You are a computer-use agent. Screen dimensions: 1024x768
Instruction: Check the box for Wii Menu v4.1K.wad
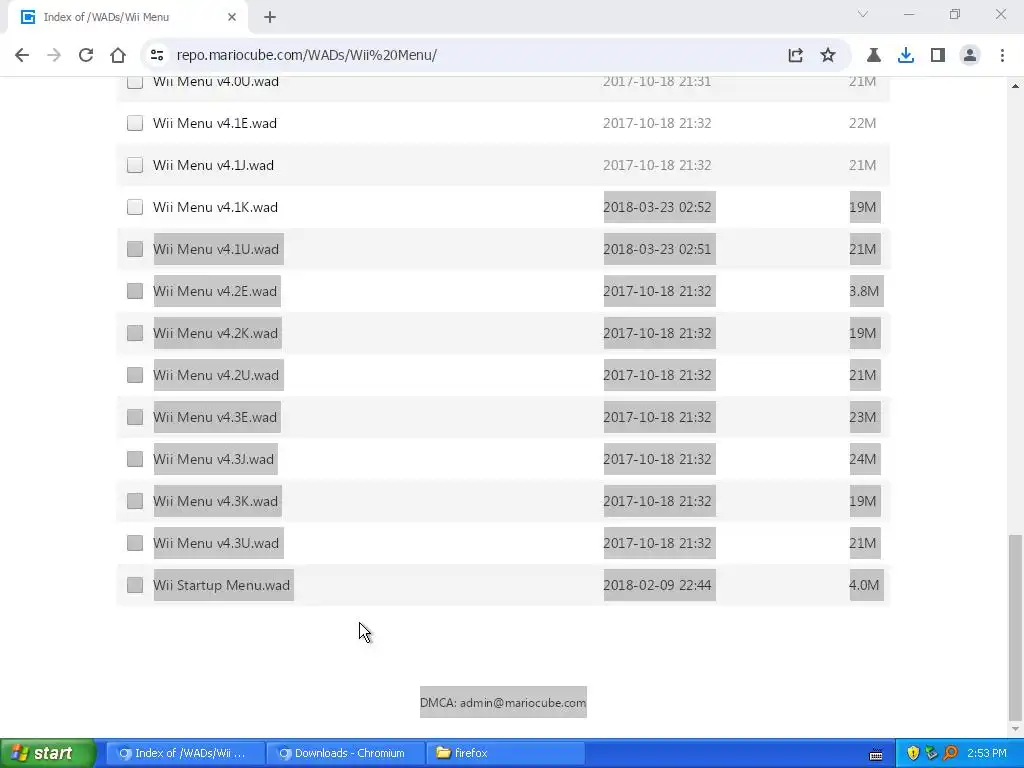[x=135, y=207]
